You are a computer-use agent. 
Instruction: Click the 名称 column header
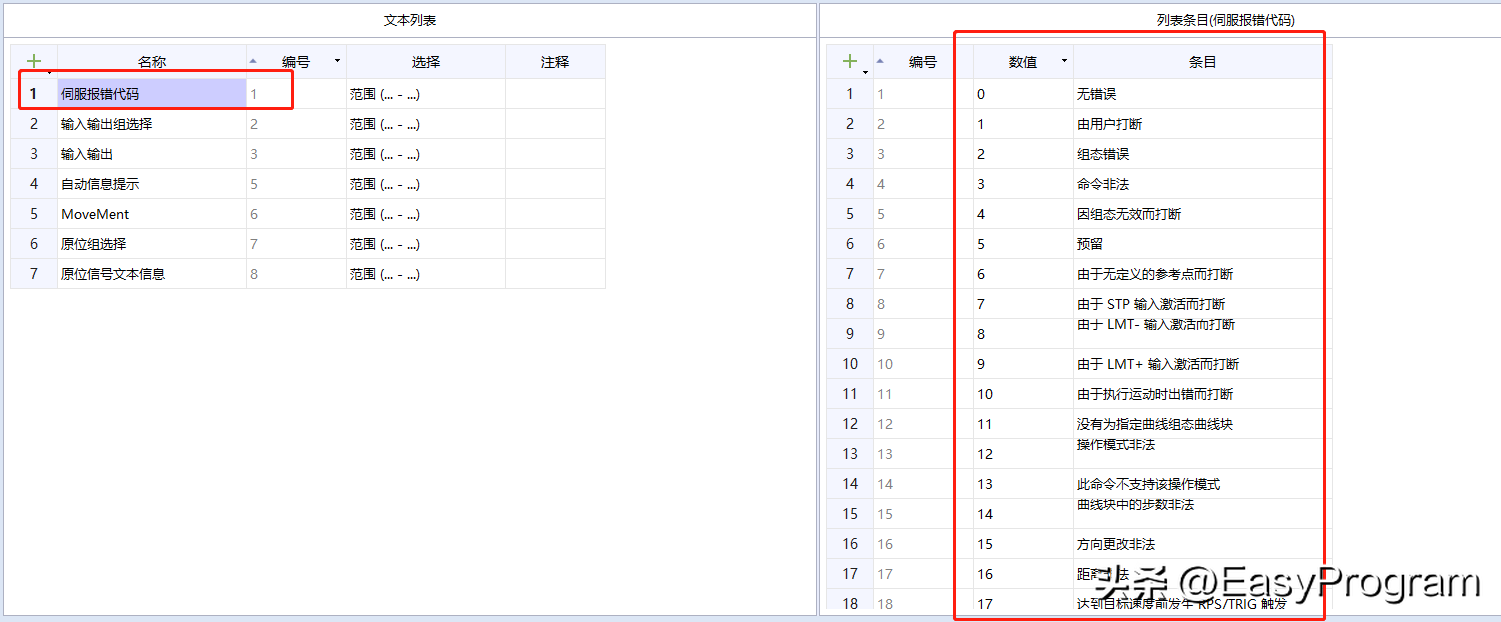pos(152,62)
